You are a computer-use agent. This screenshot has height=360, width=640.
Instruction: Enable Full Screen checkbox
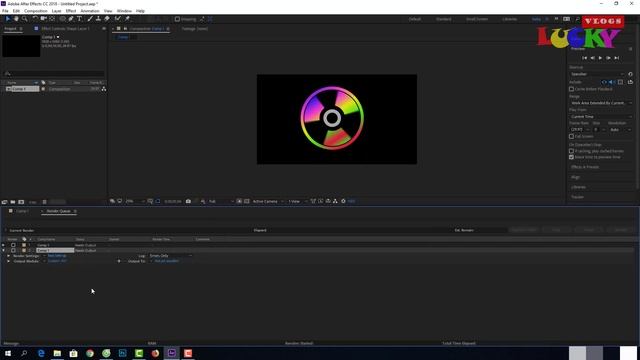click(x=571, y=136)
